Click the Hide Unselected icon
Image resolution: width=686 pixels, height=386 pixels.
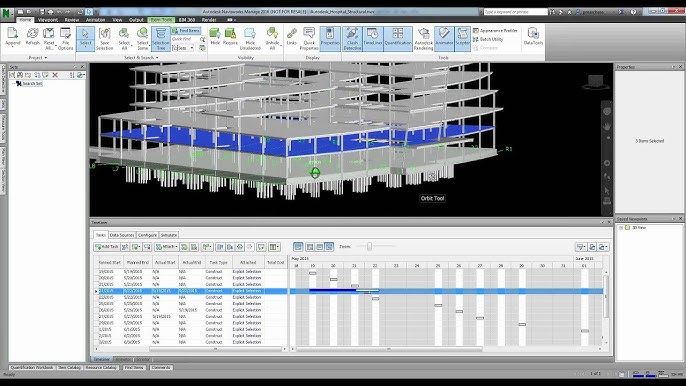(x=250, y=39)
